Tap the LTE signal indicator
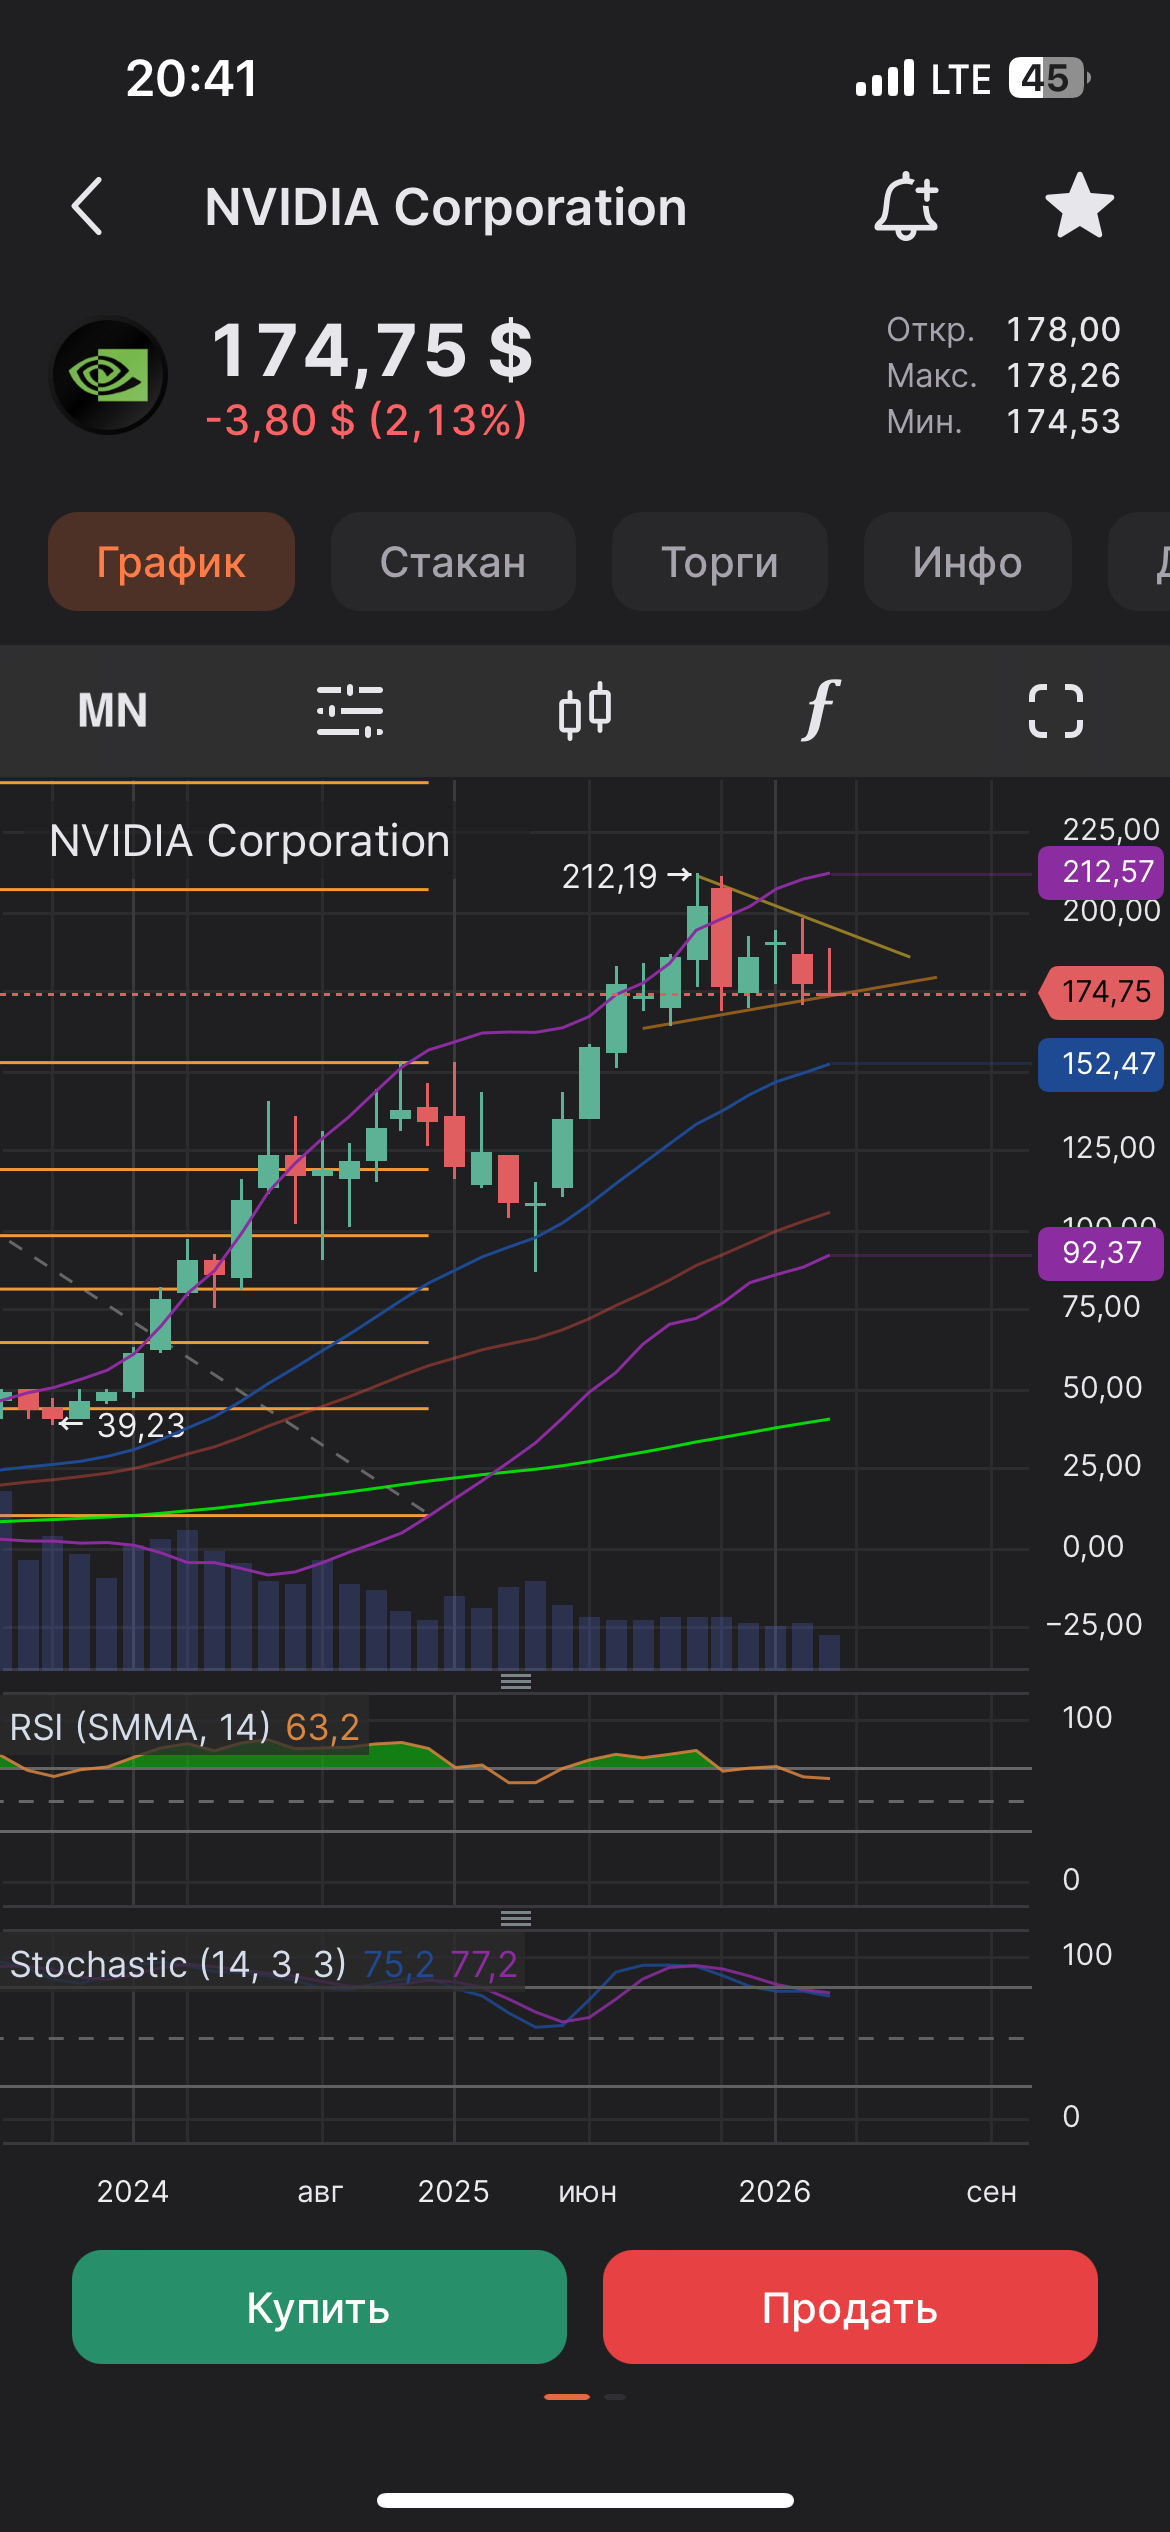The width and height of the screenshot is (1170, 2532). 960,78
